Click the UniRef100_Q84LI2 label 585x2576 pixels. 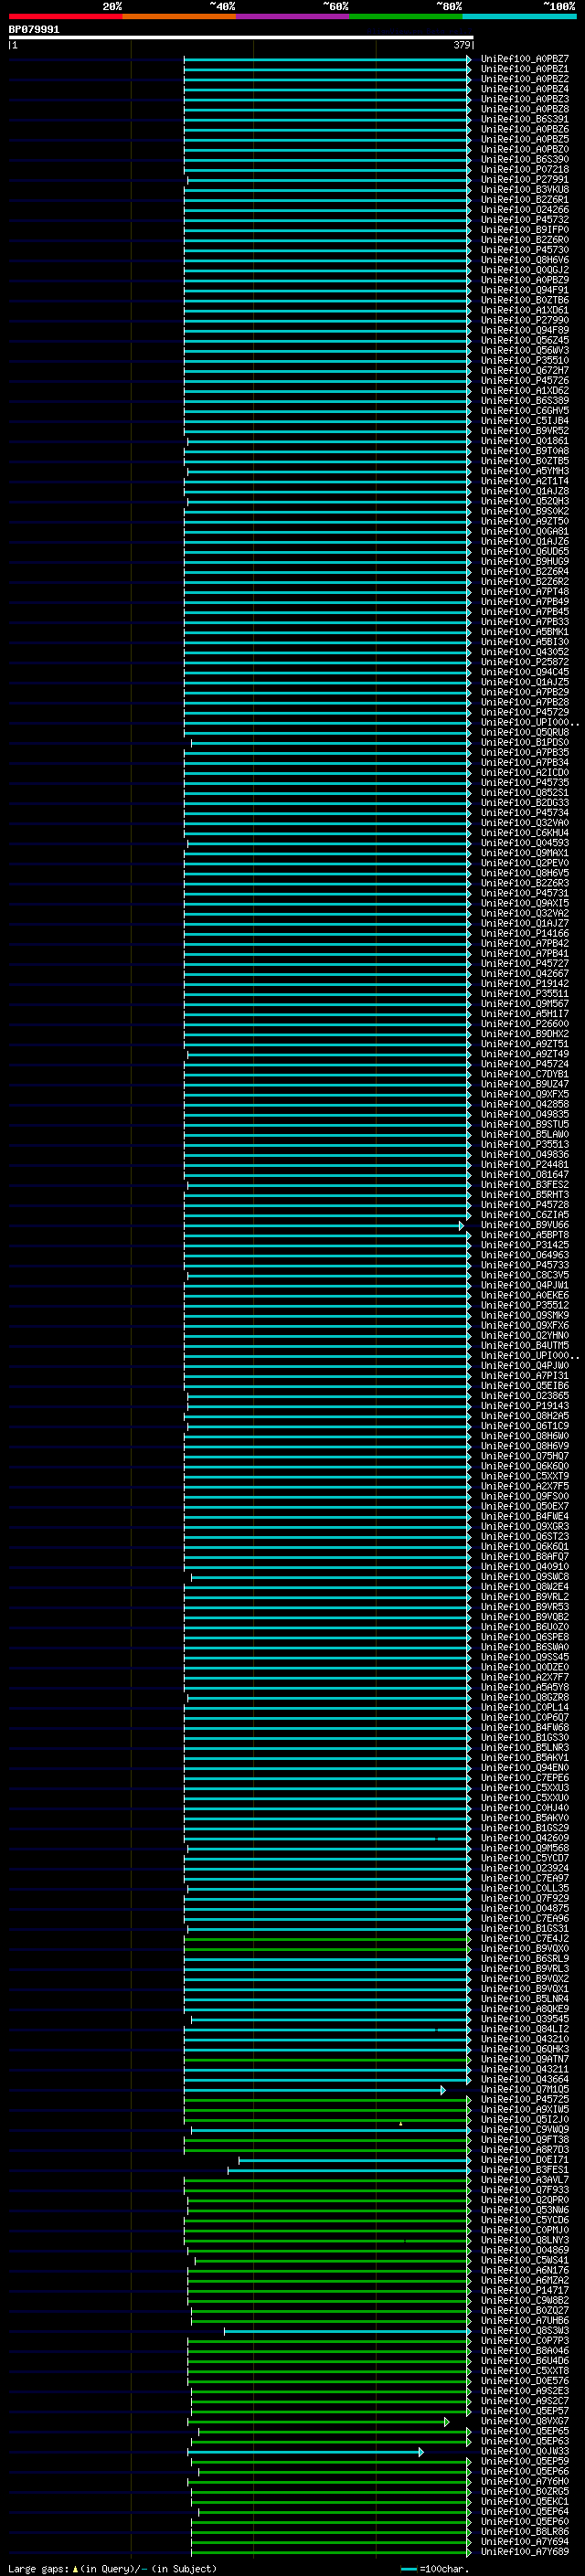[x=524, y=2029]
